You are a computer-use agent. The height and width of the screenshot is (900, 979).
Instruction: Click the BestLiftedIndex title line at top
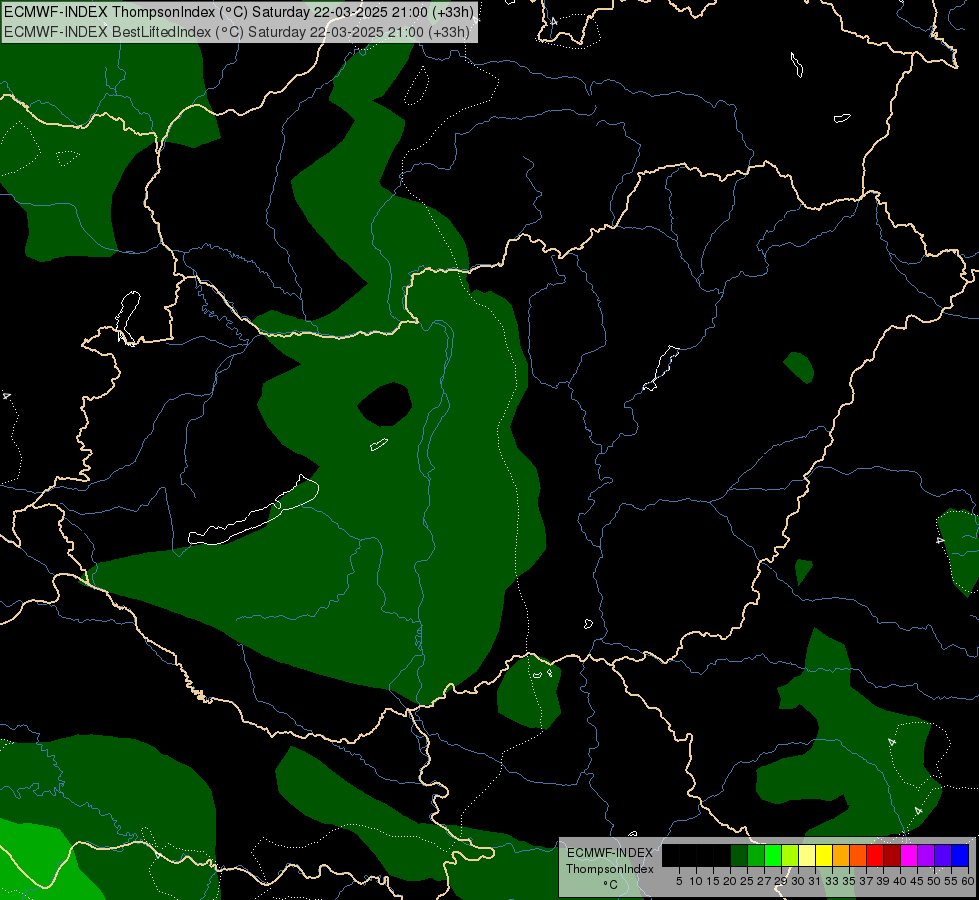pyautogui.click(x=237, y=32)
